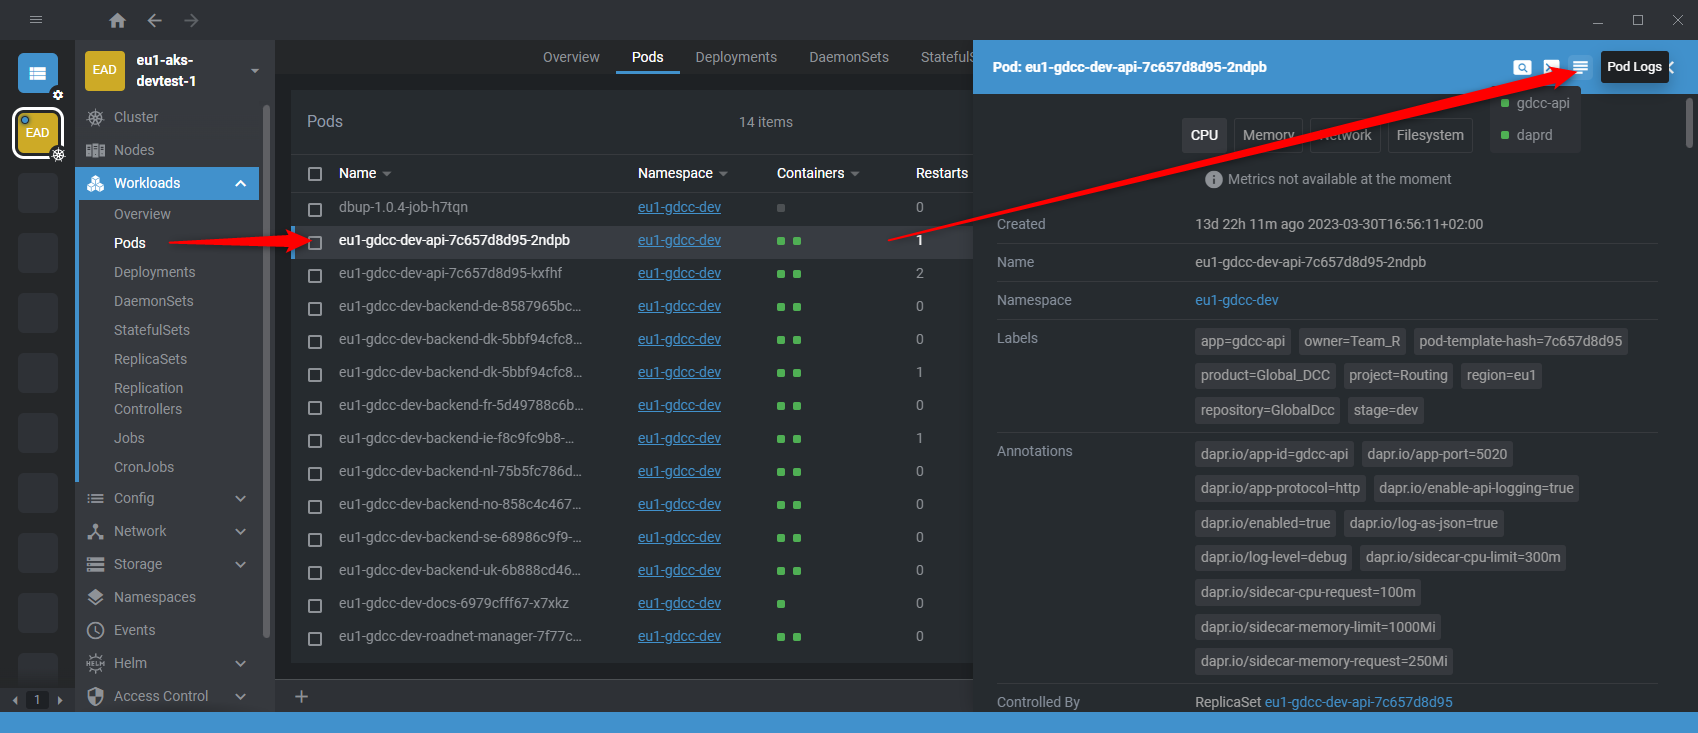Check the eu1-gdcc-dev-backend-de row checkbox
This screenshot has height=733, width=1698.
coord(315,308)
